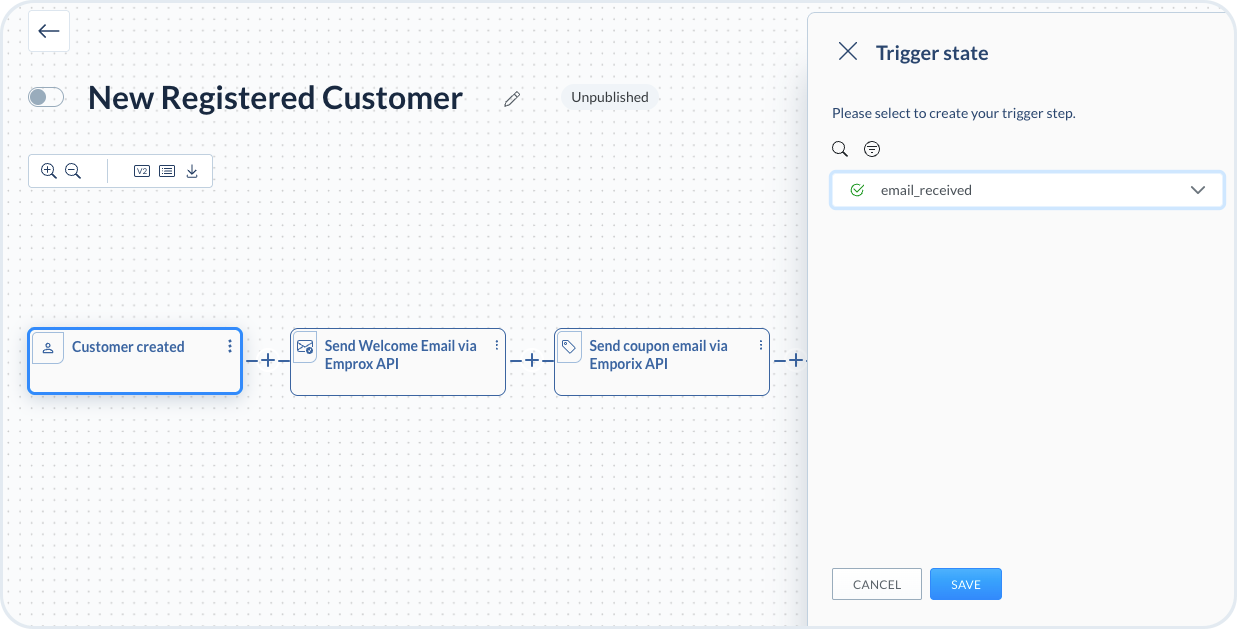Open the list view icon in toolbar
This screenshot has height=629, width=1237.
pyautogui.click(x=167, y=171)
